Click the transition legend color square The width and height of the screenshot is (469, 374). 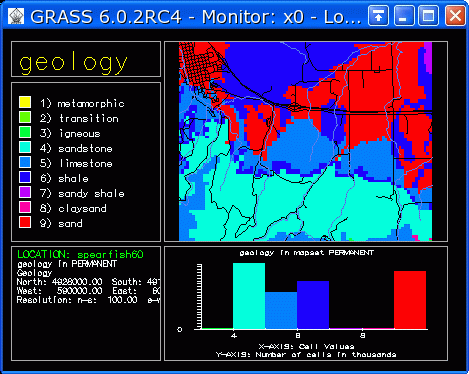[x=25, y=117]
